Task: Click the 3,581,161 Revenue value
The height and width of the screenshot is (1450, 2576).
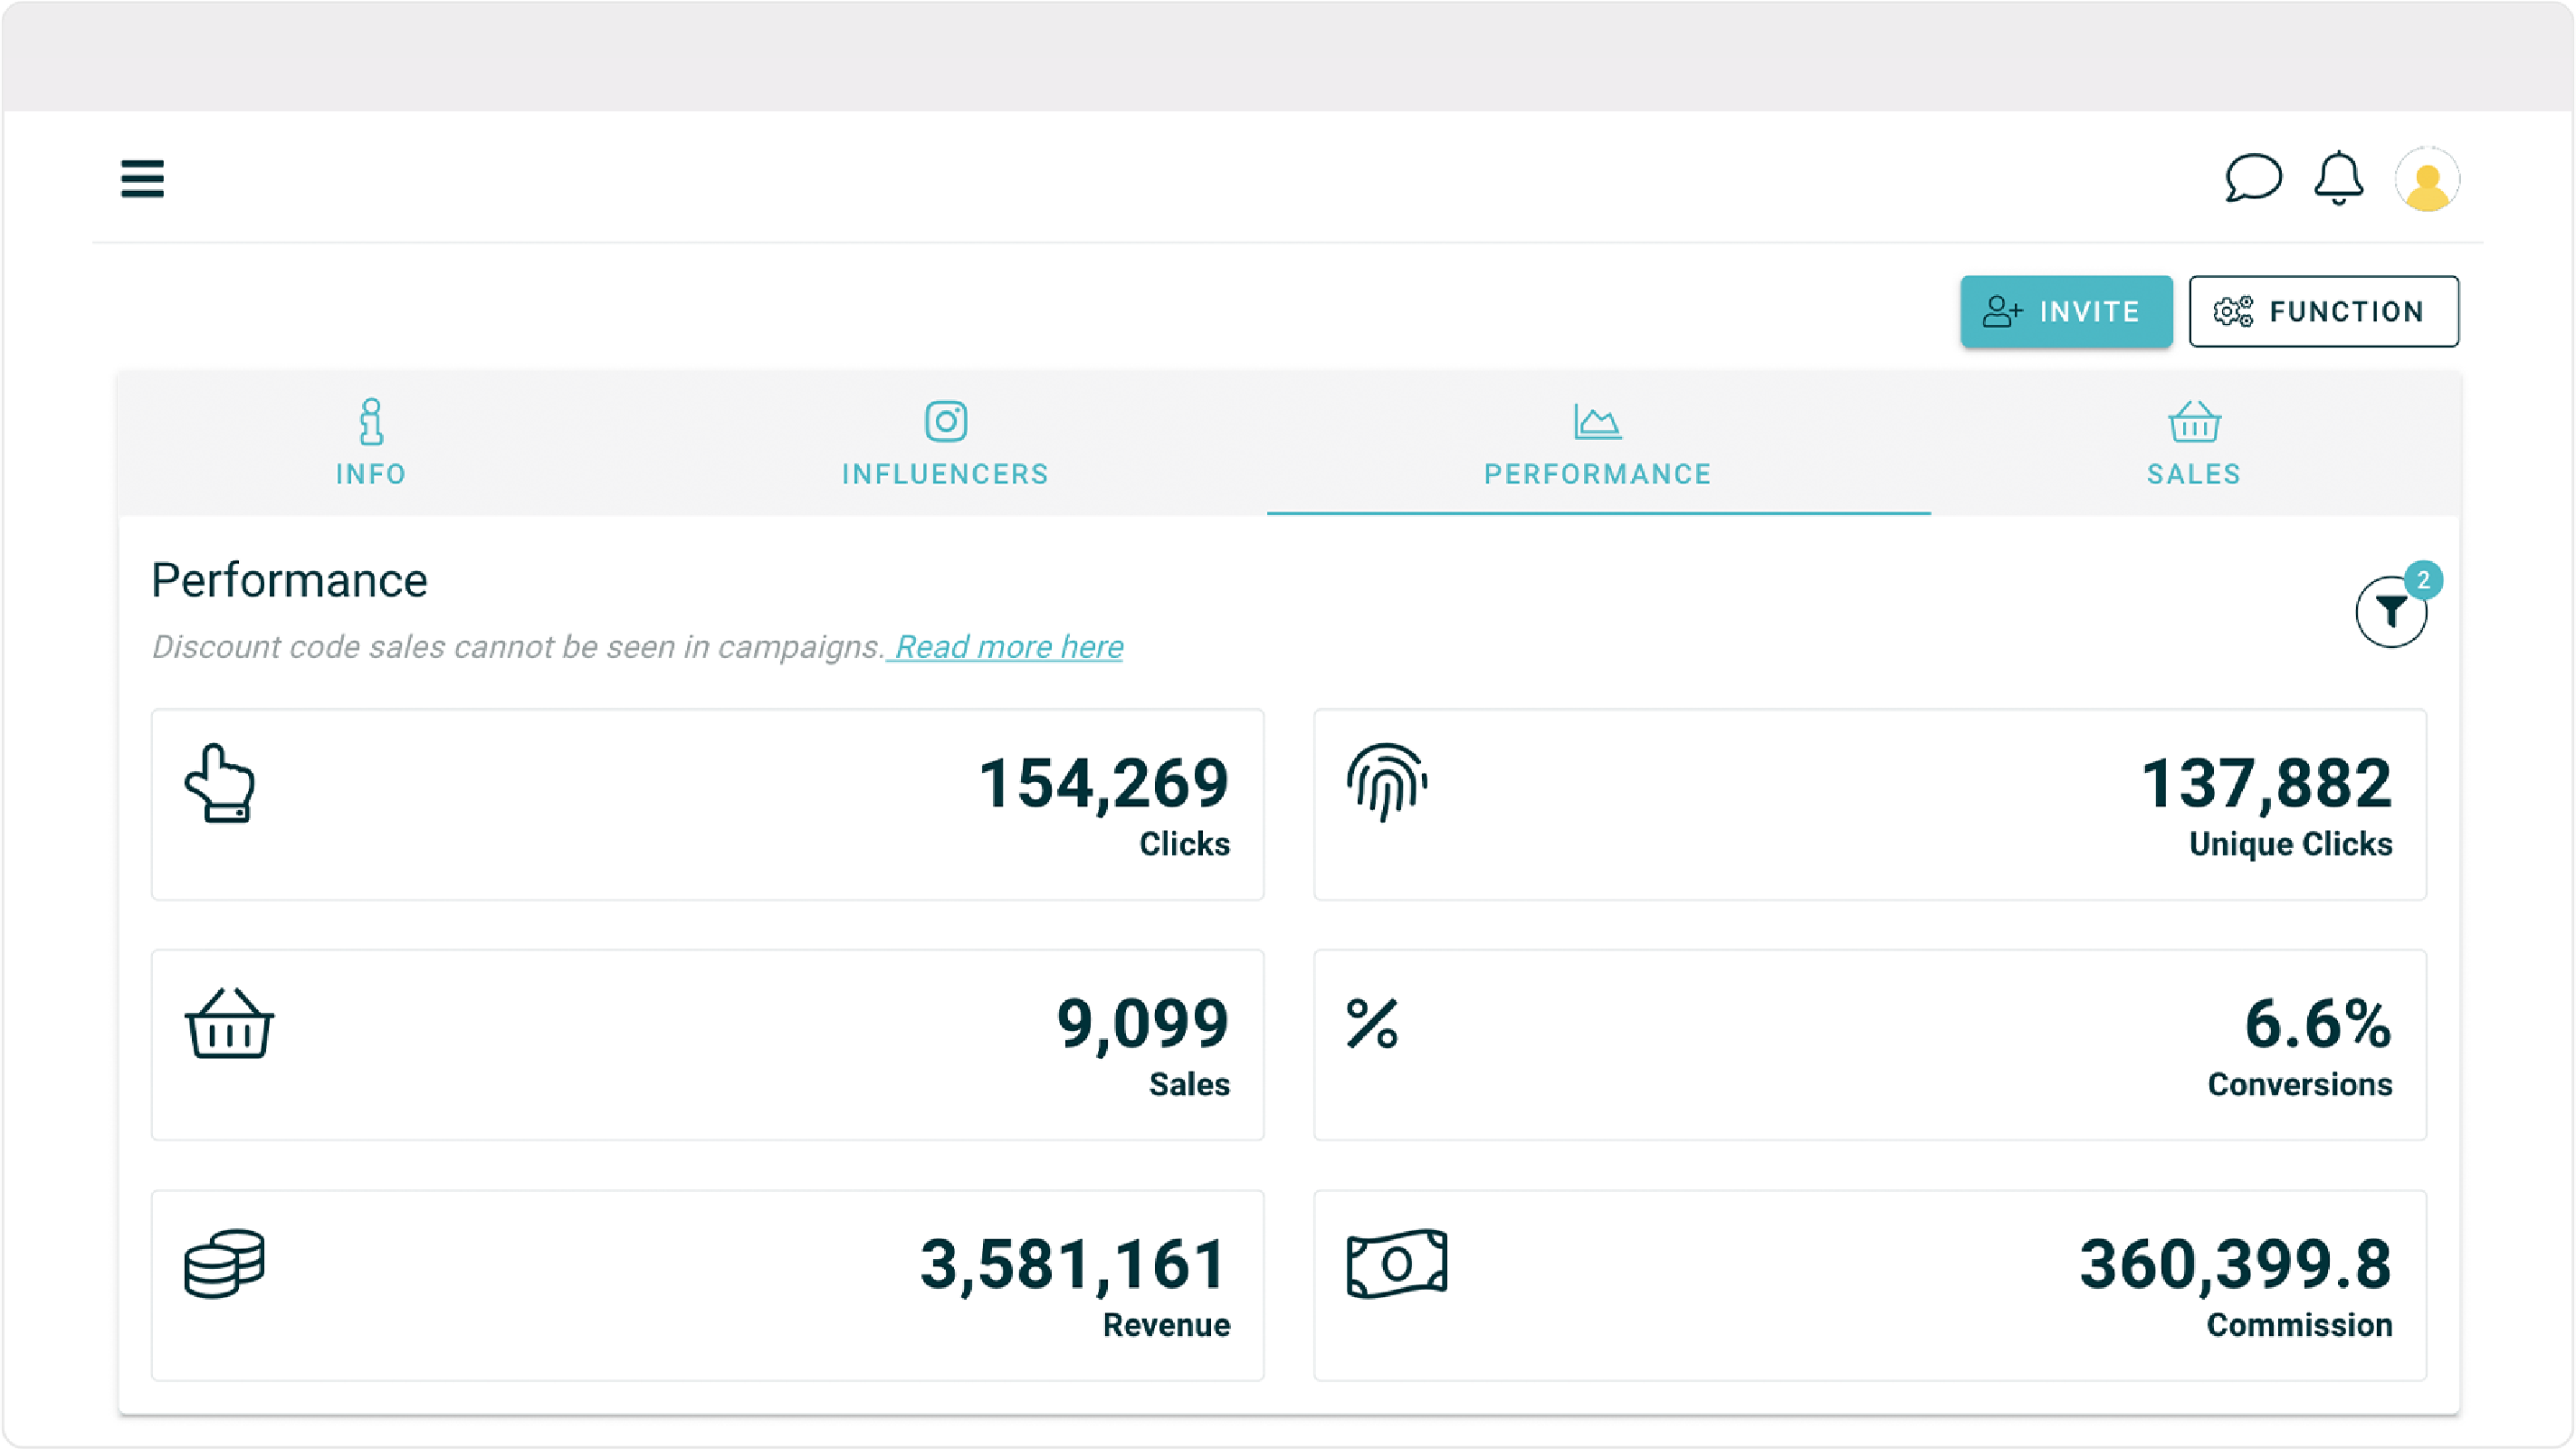Action: coord(1073,1264)
